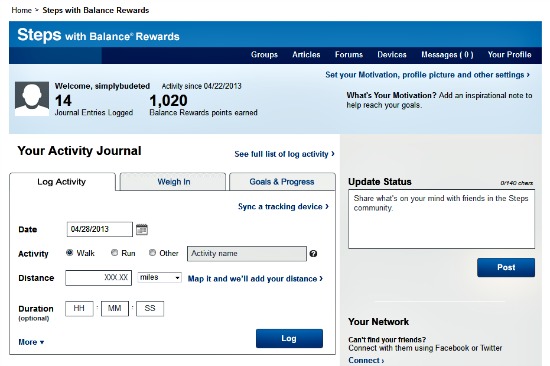Click the Update Status text area
This screenshot has height=366, width=550.
442,219
